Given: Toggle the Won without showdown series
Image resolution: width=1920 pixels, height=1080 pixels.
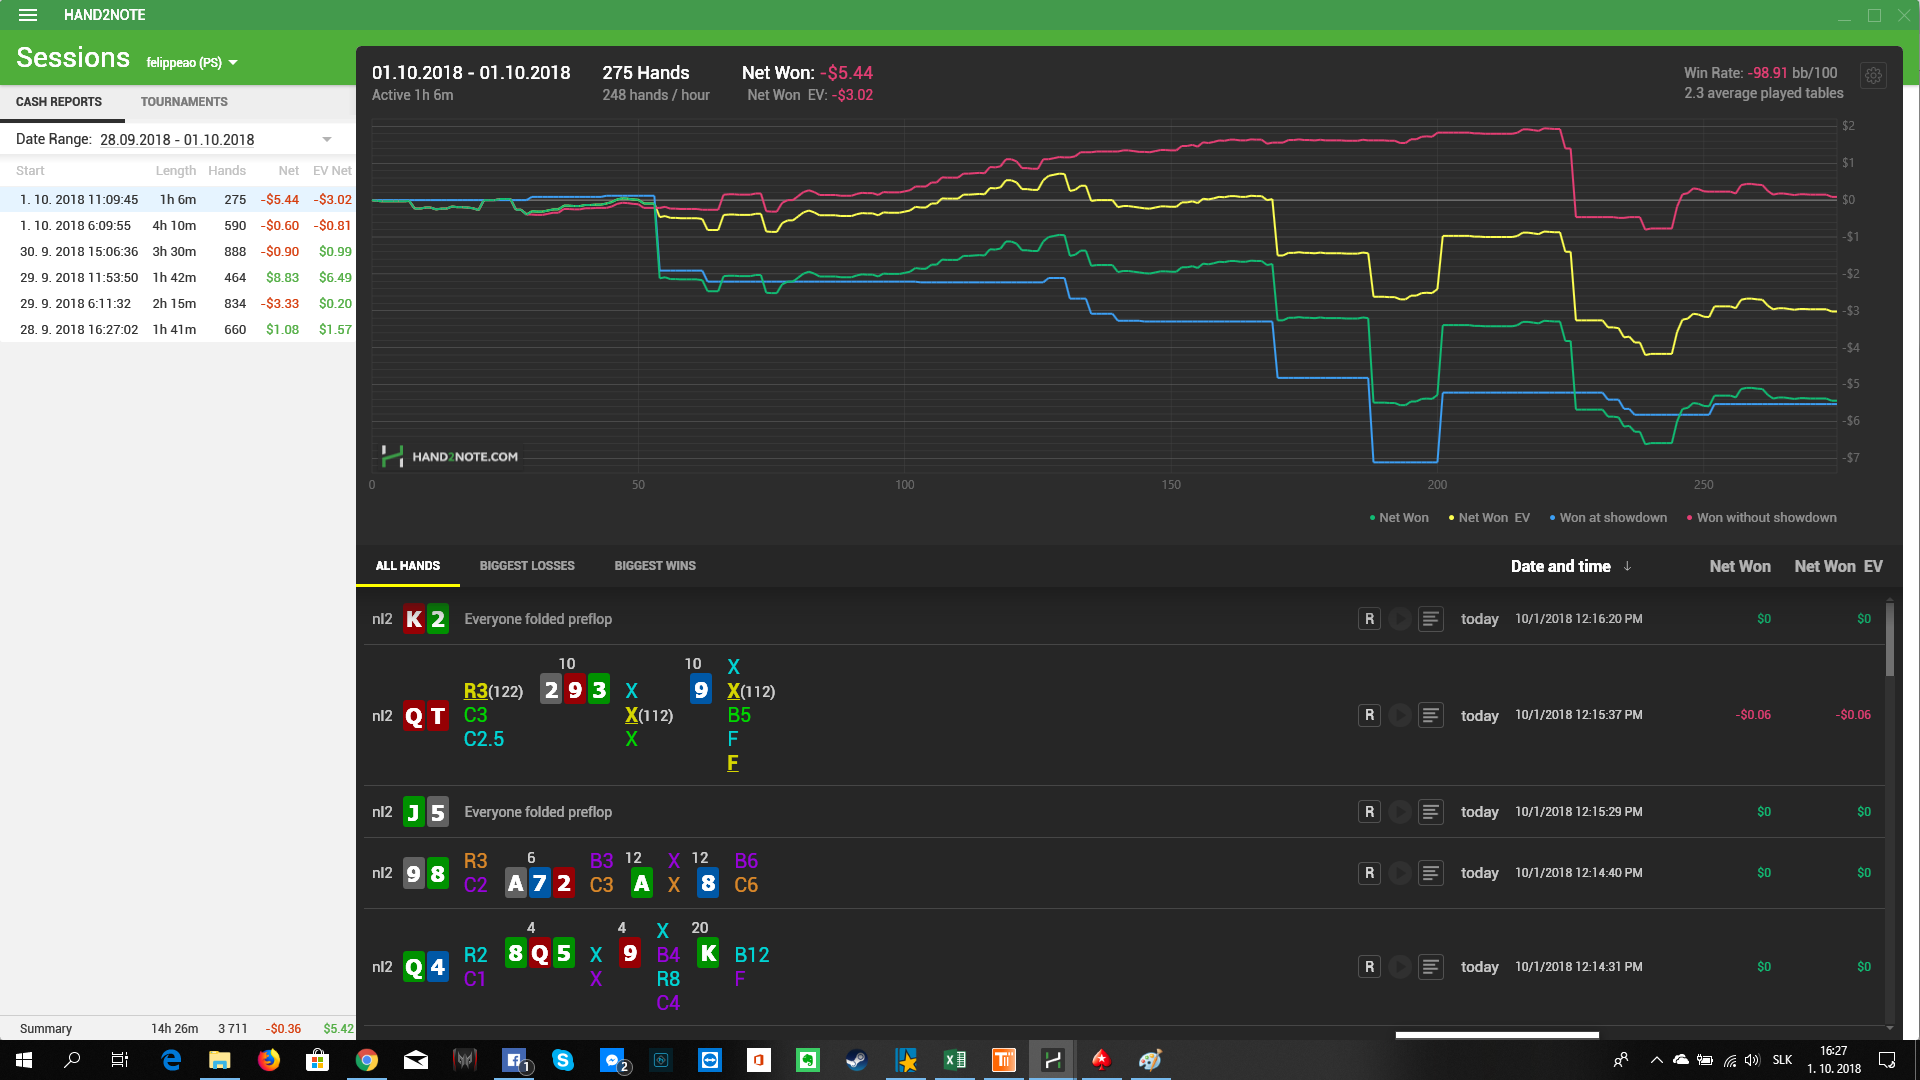Looking at the screenshot, I should pyautogui.click(x=1761, y=518).
